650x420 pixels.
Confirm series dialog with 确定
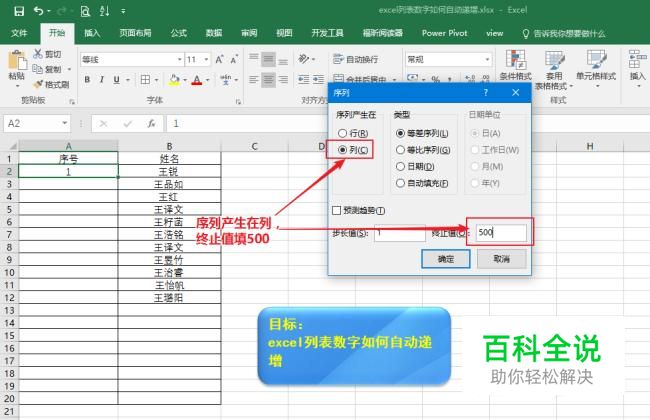click(x=446, y=259)
